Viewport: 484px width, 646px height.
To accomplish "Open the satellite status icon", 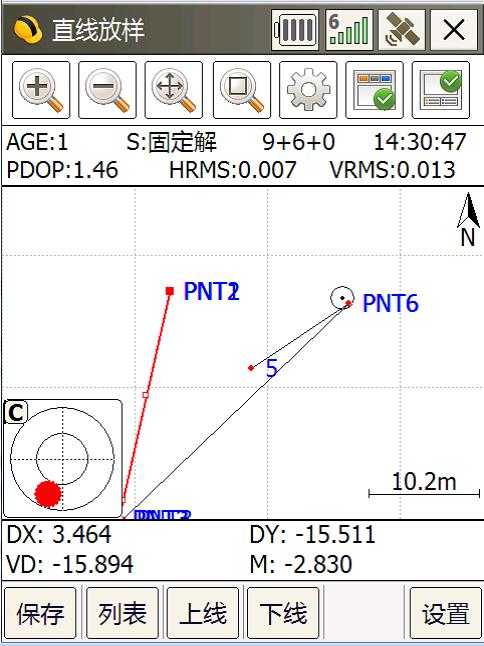I will tap(402, 30).
